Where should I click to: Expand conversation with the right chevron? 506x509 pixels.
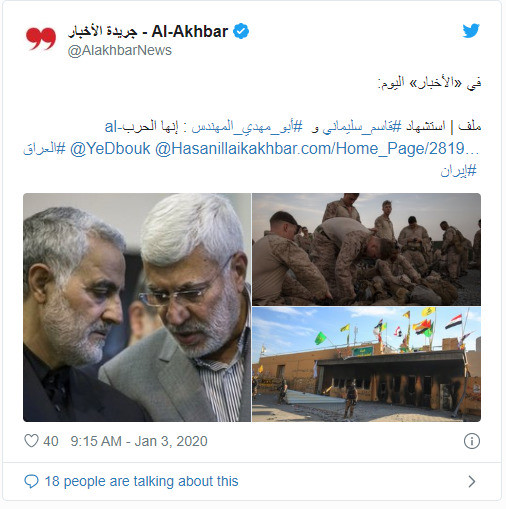click(x=471, y=481)
